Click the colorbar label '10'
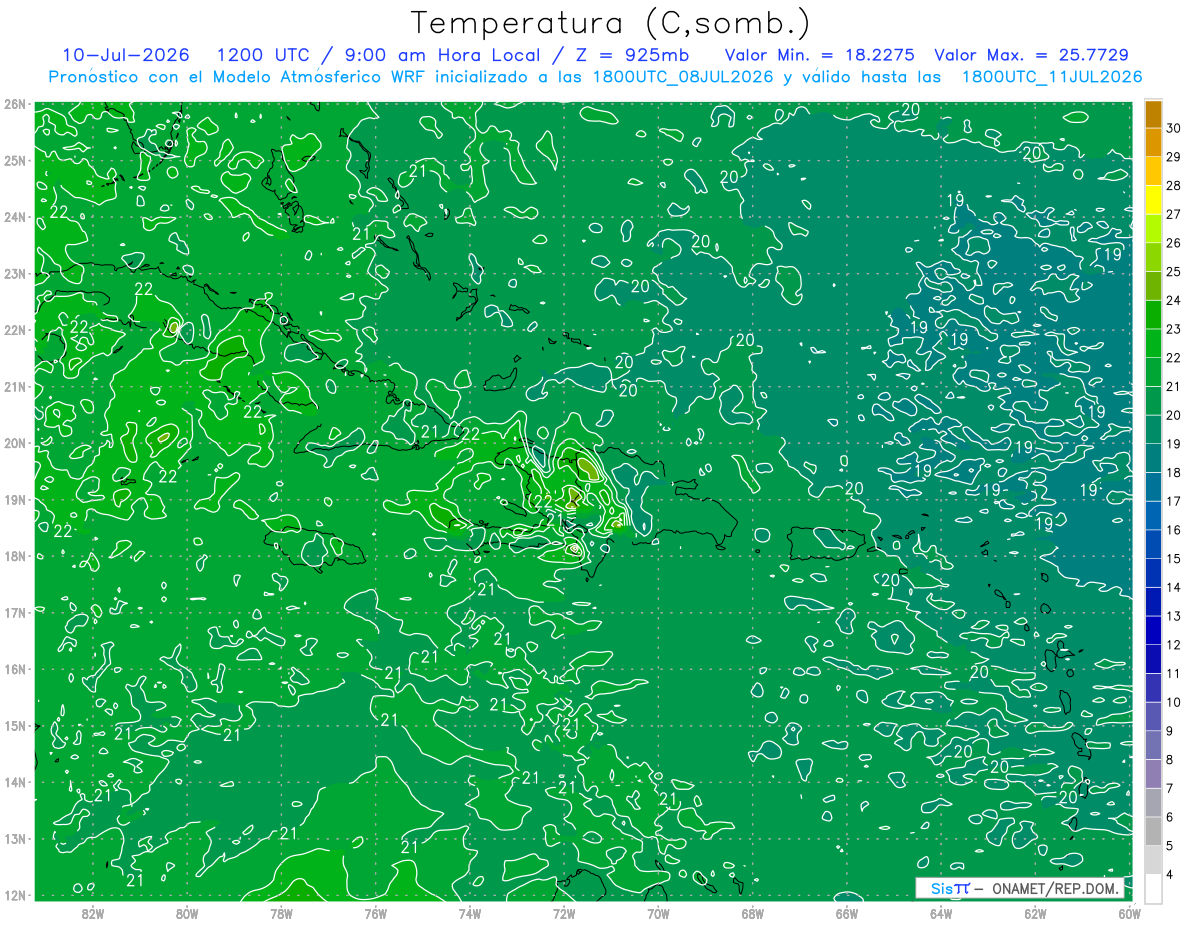Viewport: 1200px width, 927px height. click(1173, 702)
